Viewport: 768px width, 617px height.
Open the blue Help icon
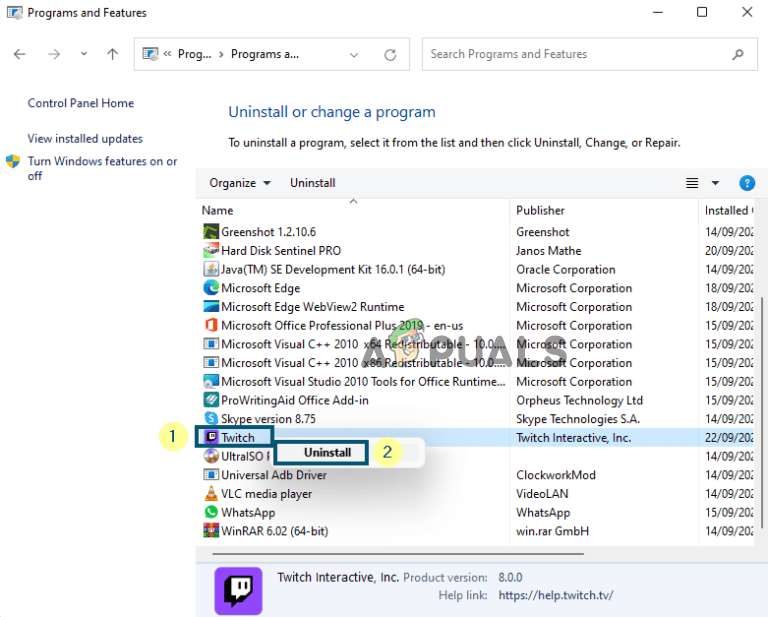747,183
